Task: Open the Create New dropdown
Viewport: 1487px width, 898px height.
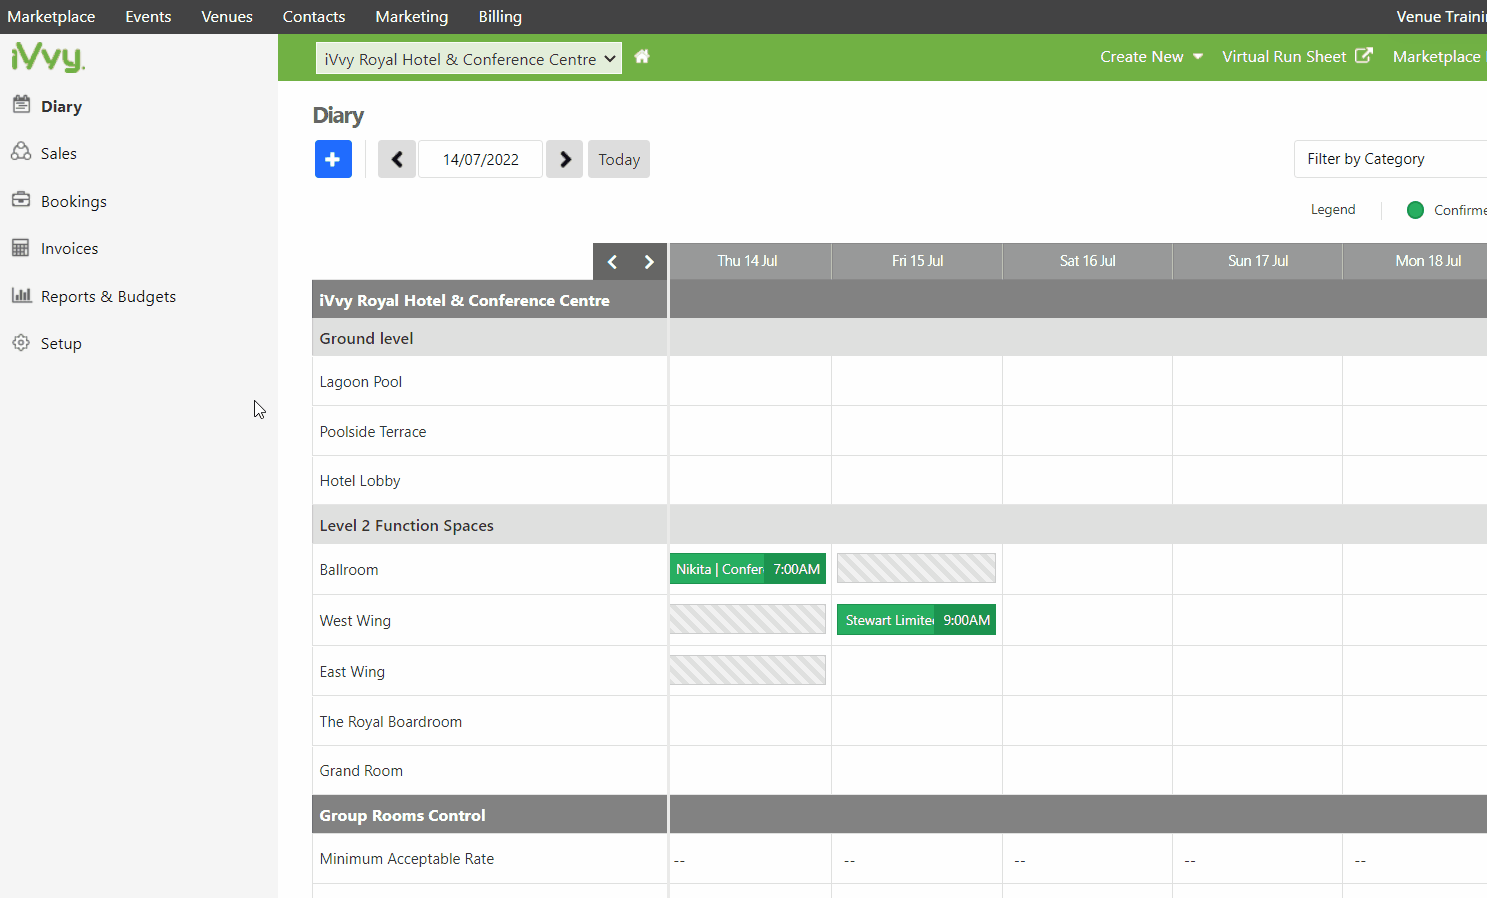Action: coord(1150,57)
